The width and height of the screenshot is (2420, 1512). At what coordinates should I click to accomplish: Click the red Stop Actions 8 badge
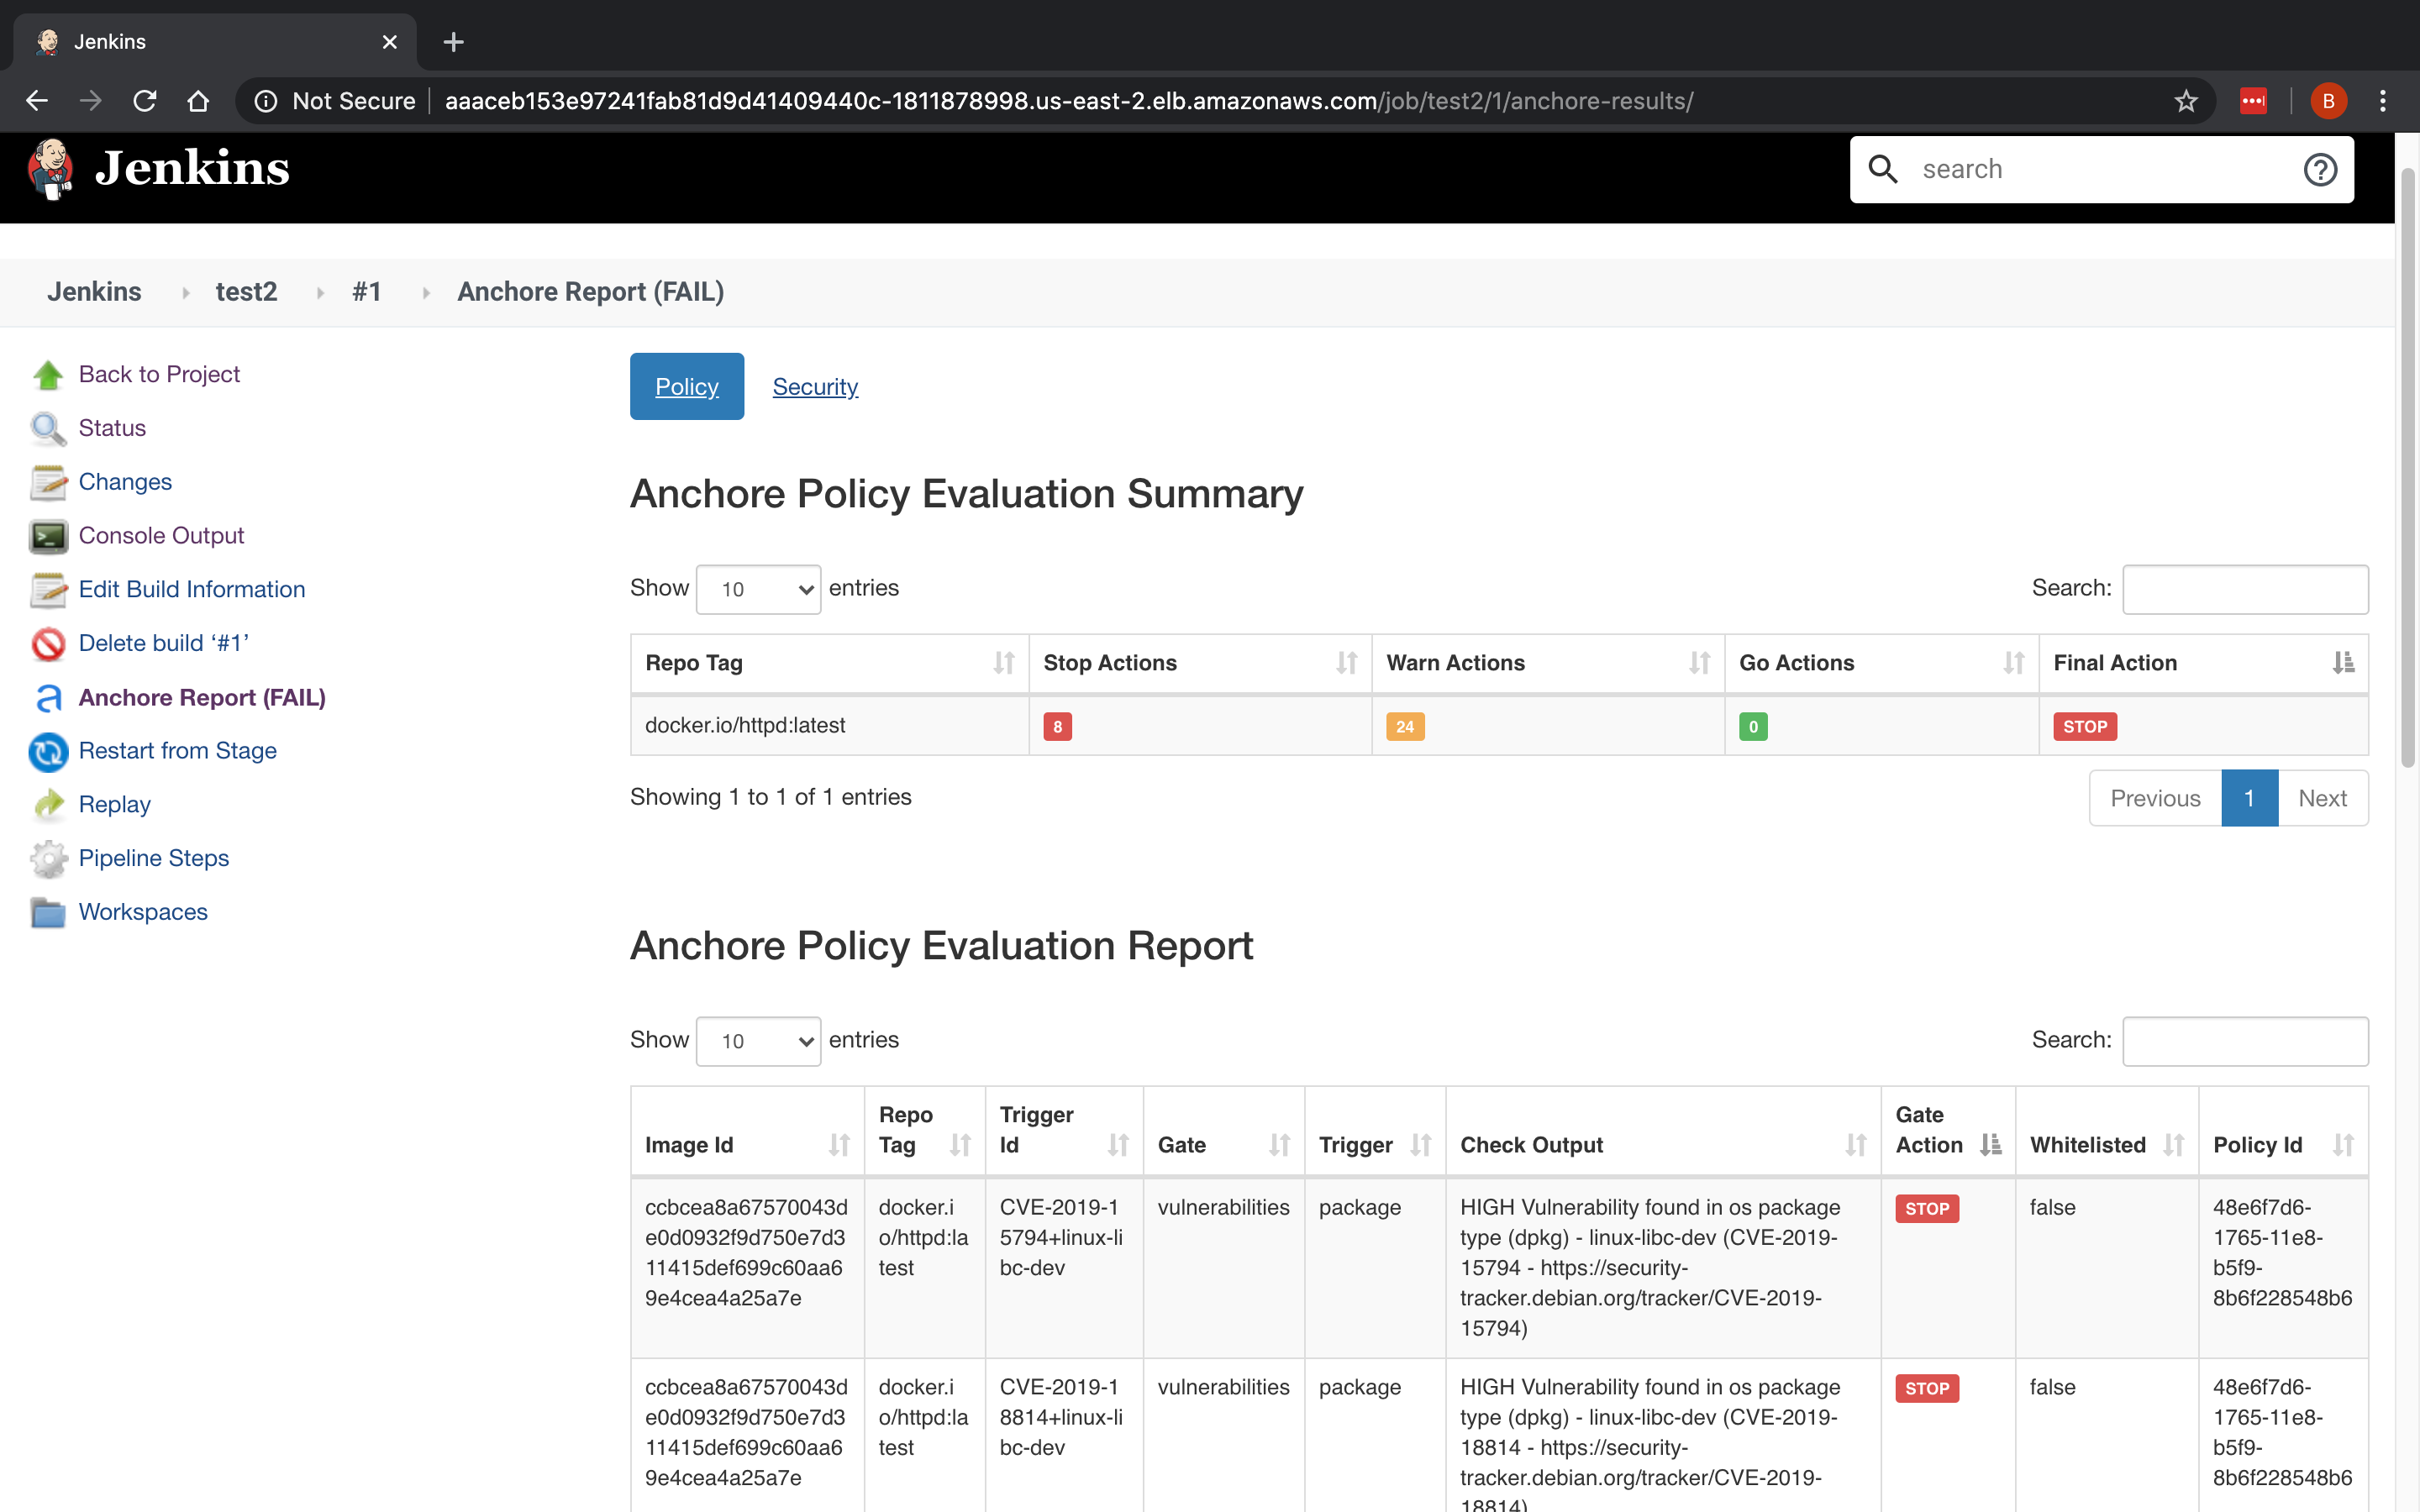point(1057,727)
